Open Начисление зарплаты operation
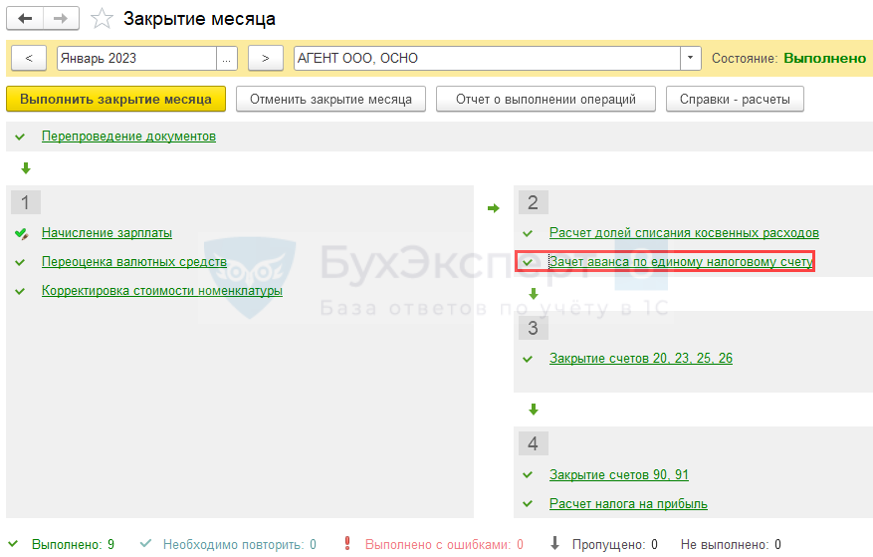Viewport: 873px width, 557px height. 107,233
